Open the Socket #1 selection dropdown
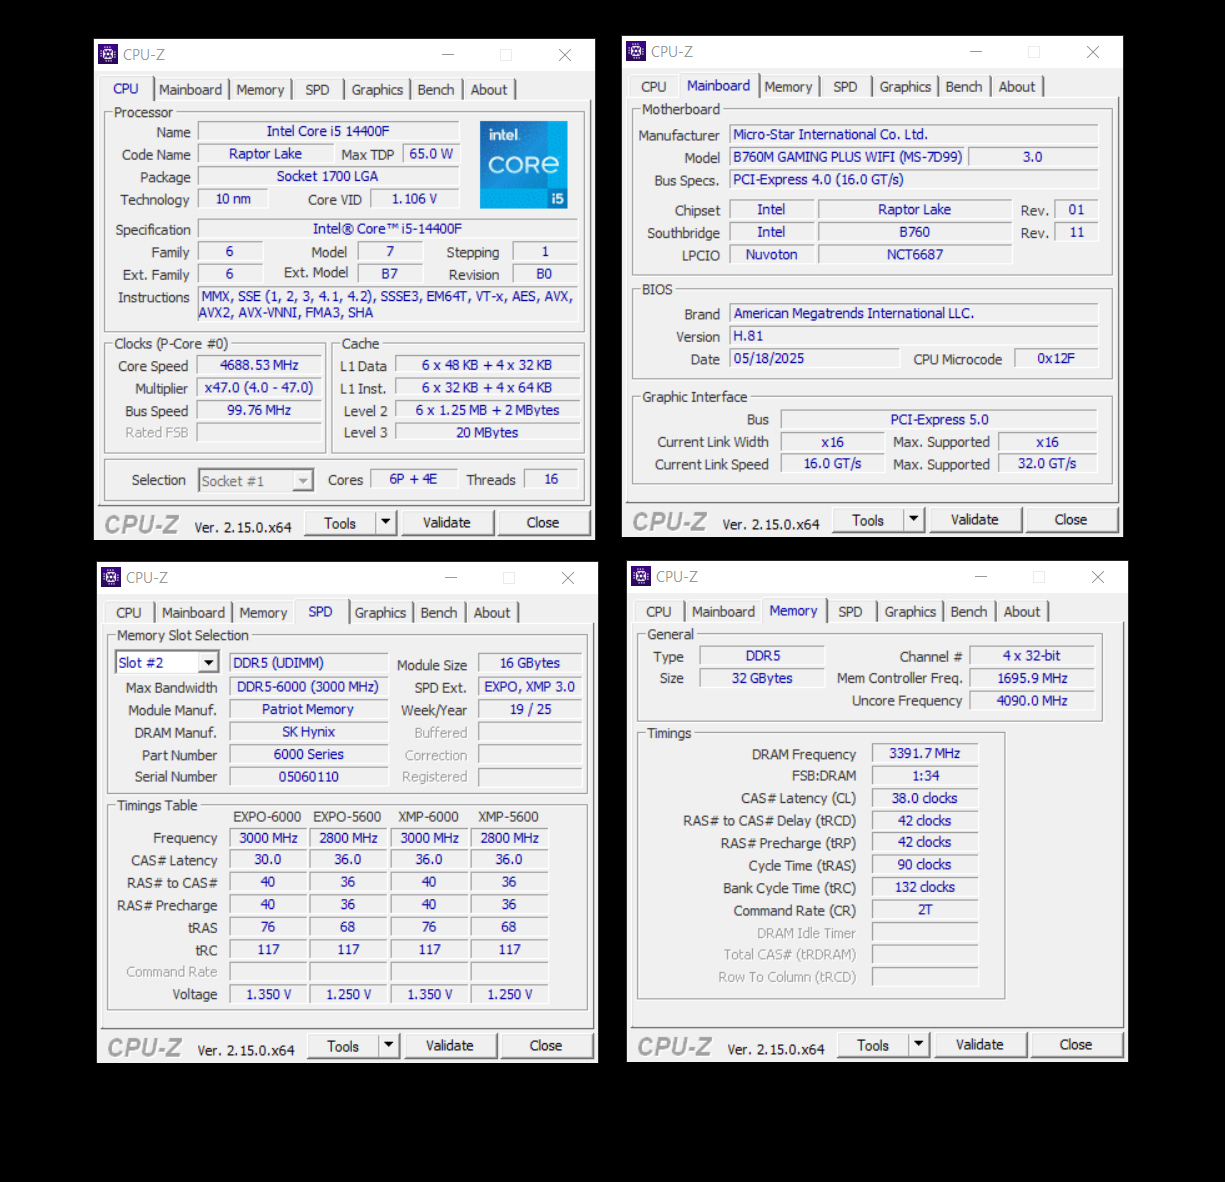Screen dimensions: 1225x1182 point(303,481)
